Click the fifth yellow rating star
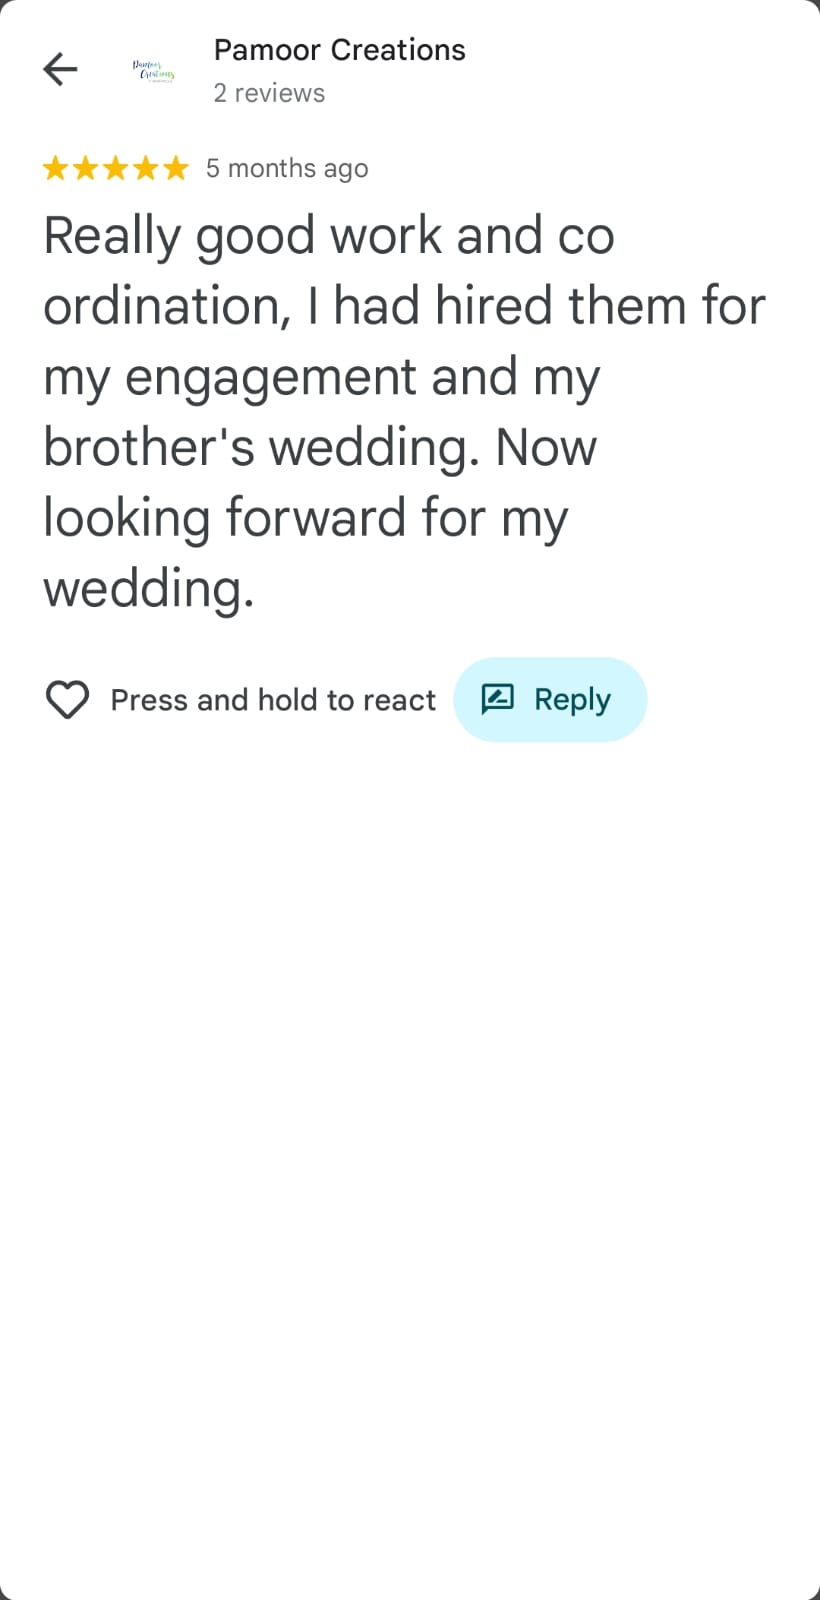The width and height of the screenshot is (820, 1600). [175, 168]
